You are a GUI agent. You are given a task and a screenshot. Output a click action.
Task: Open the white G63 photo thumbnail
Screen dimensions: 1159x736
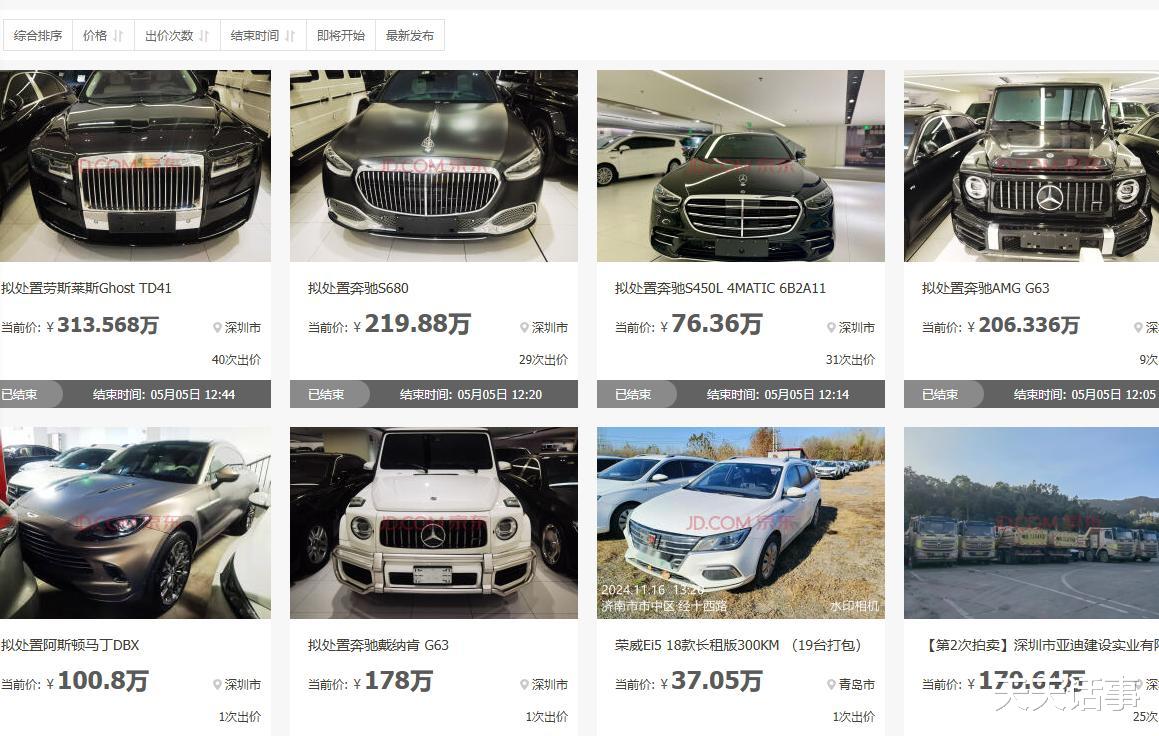[434, 522]
